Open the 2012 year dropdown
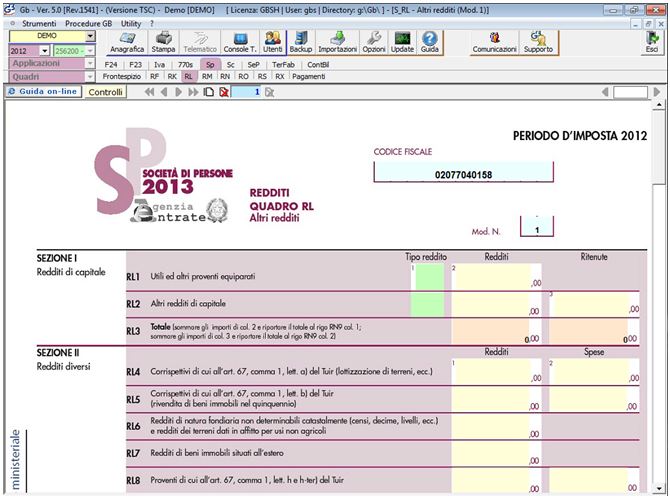 (x=44, y=51)
